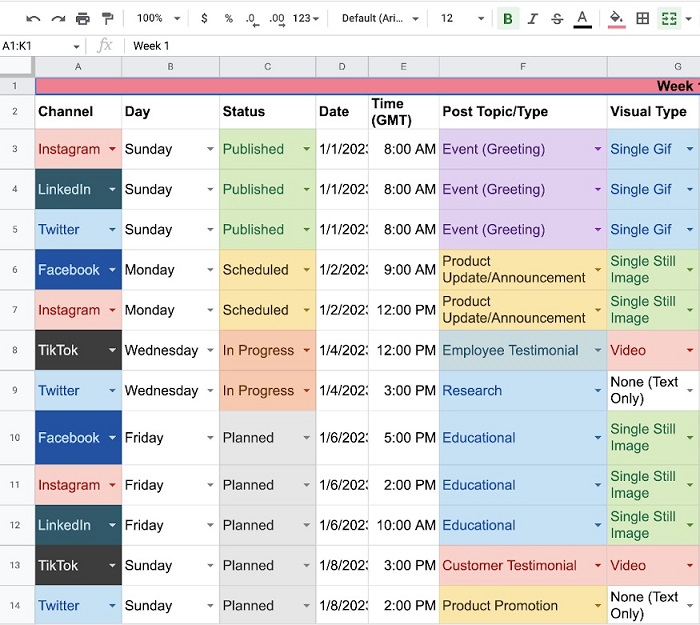Screen dimensions: 700x625
Task: Open In Progress status dropdown in row 8
Action: (307, 350)
